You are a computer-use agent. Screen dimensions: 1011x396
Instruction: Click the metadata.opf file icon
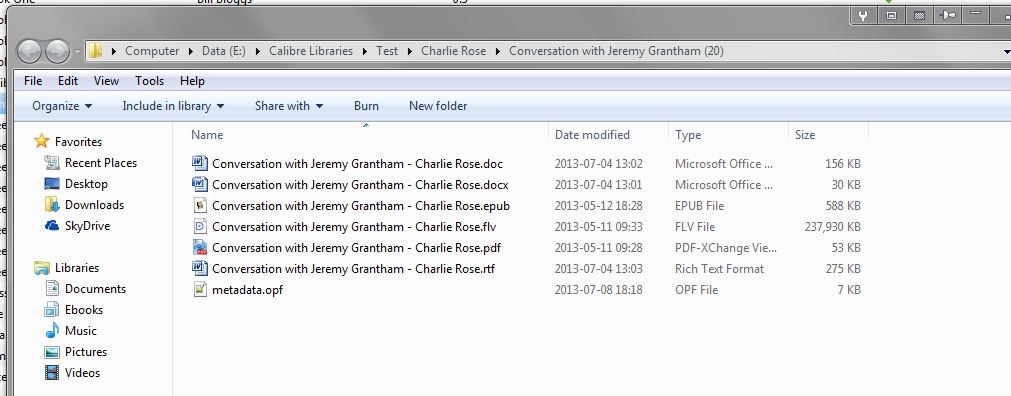pos(200,290)
